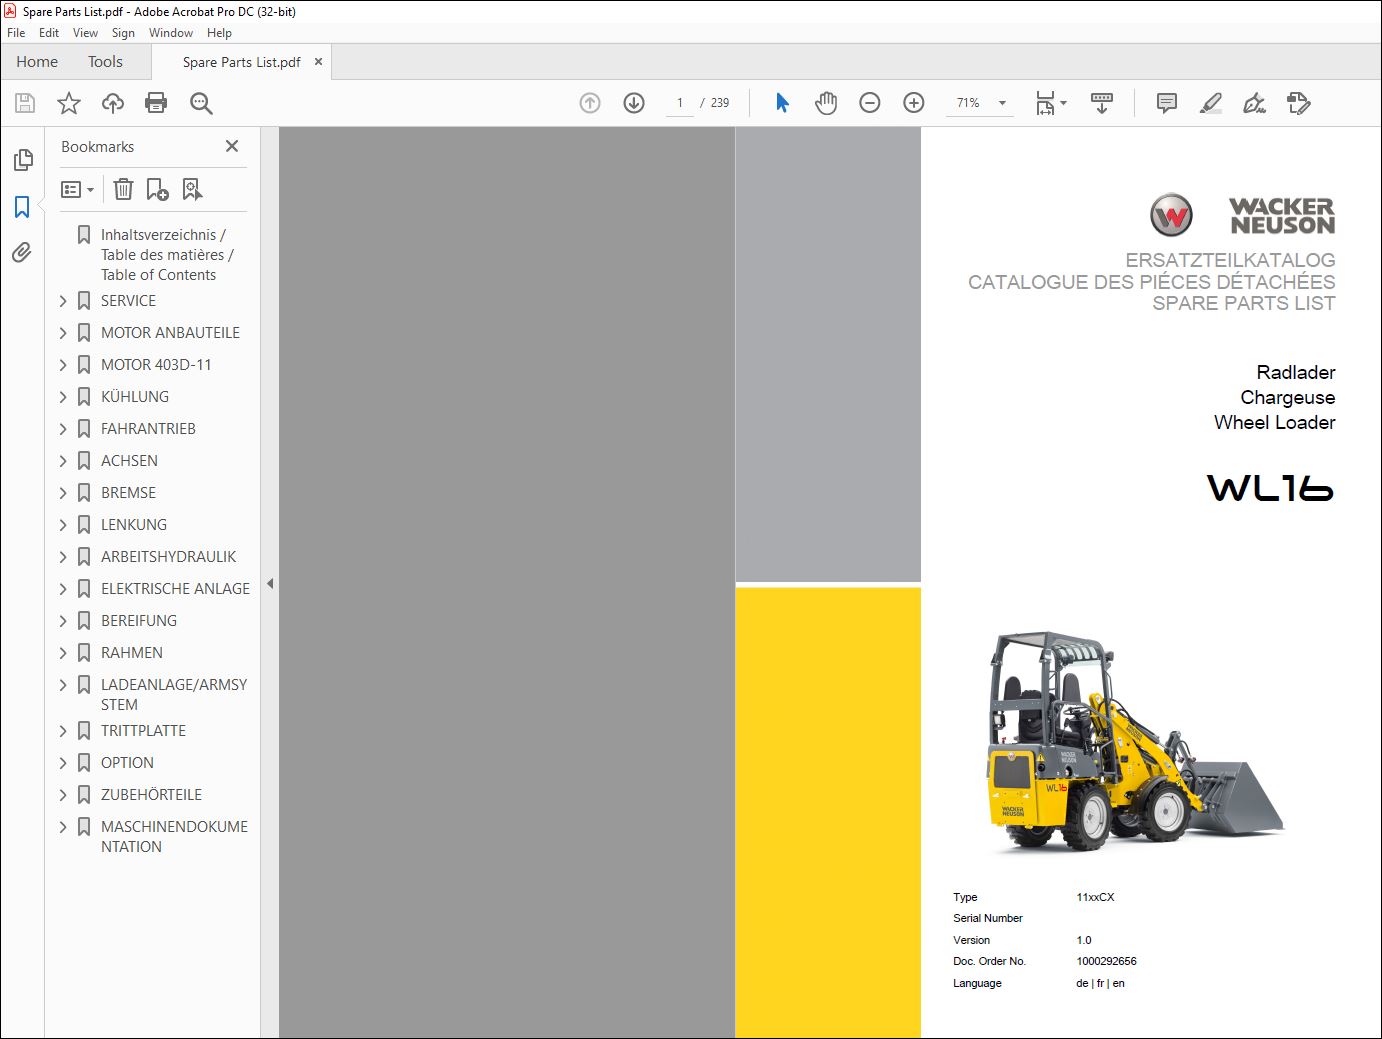Activate the Hand pan tool
Image resolution: width=1382 pixels, height=1039 pixels.
coord(826,103)
